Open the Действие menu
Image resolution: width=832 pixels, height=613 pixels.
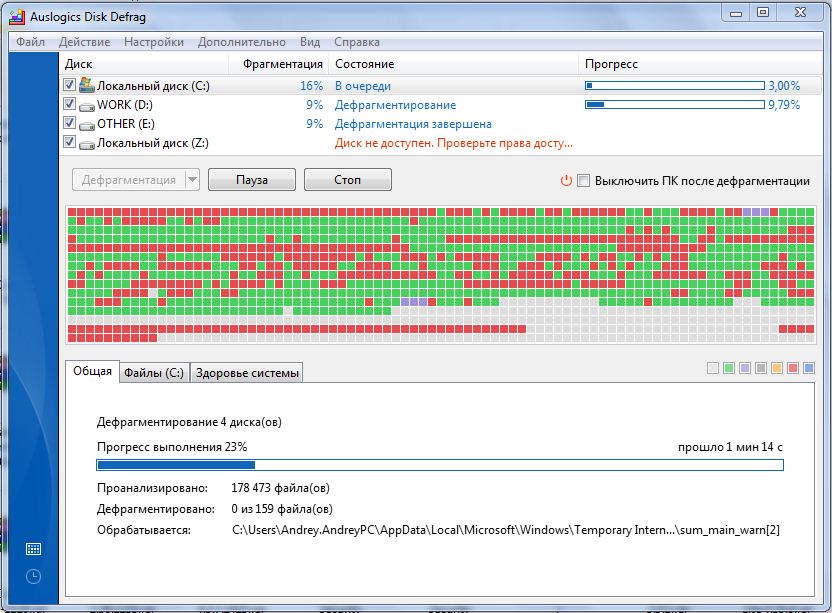(x=85, y=42)
